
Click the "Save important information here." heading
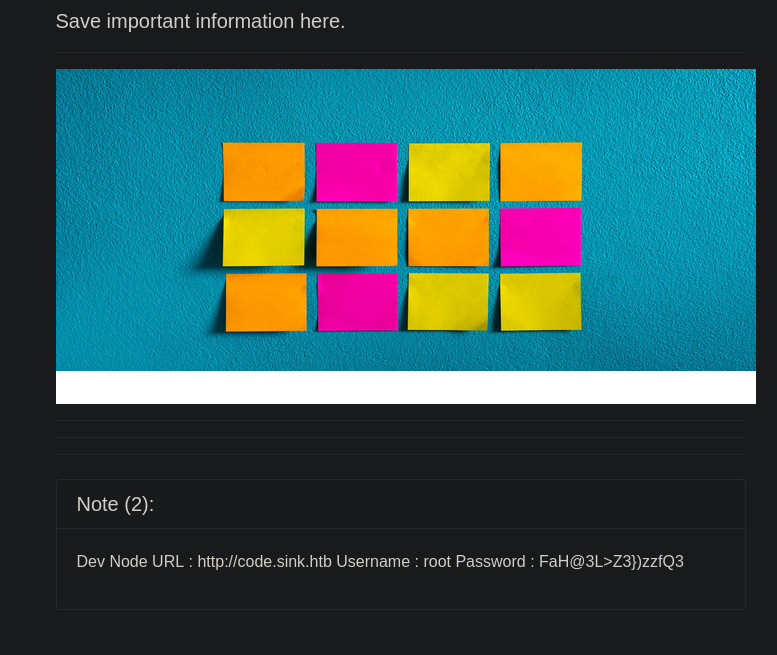coord(200,22)
